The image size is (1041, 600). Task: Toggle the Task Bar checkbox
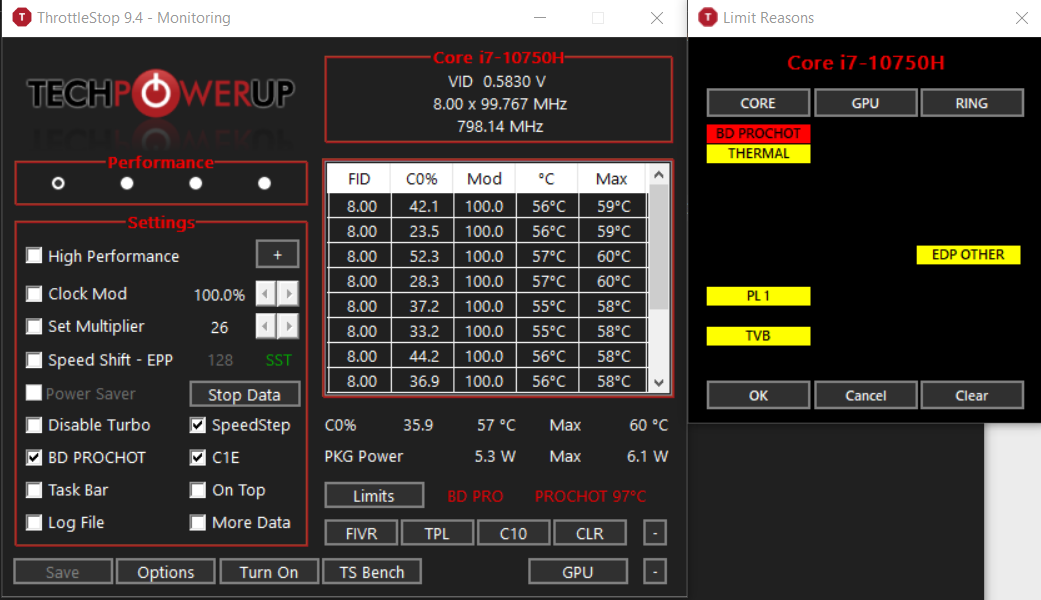tap(34, 490)
